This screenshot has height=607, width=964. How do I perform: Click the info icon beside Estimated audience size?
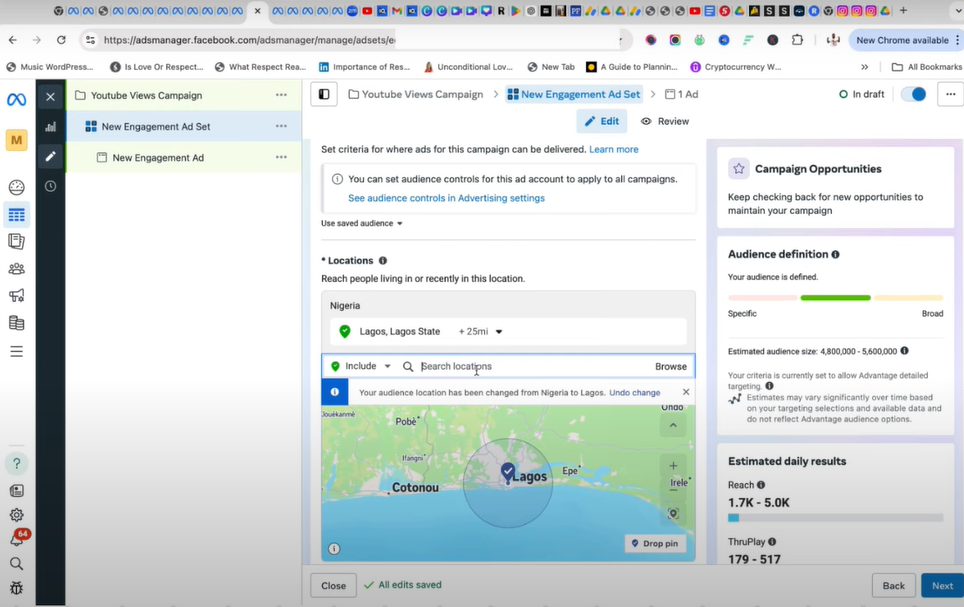(x=904, y=351)
